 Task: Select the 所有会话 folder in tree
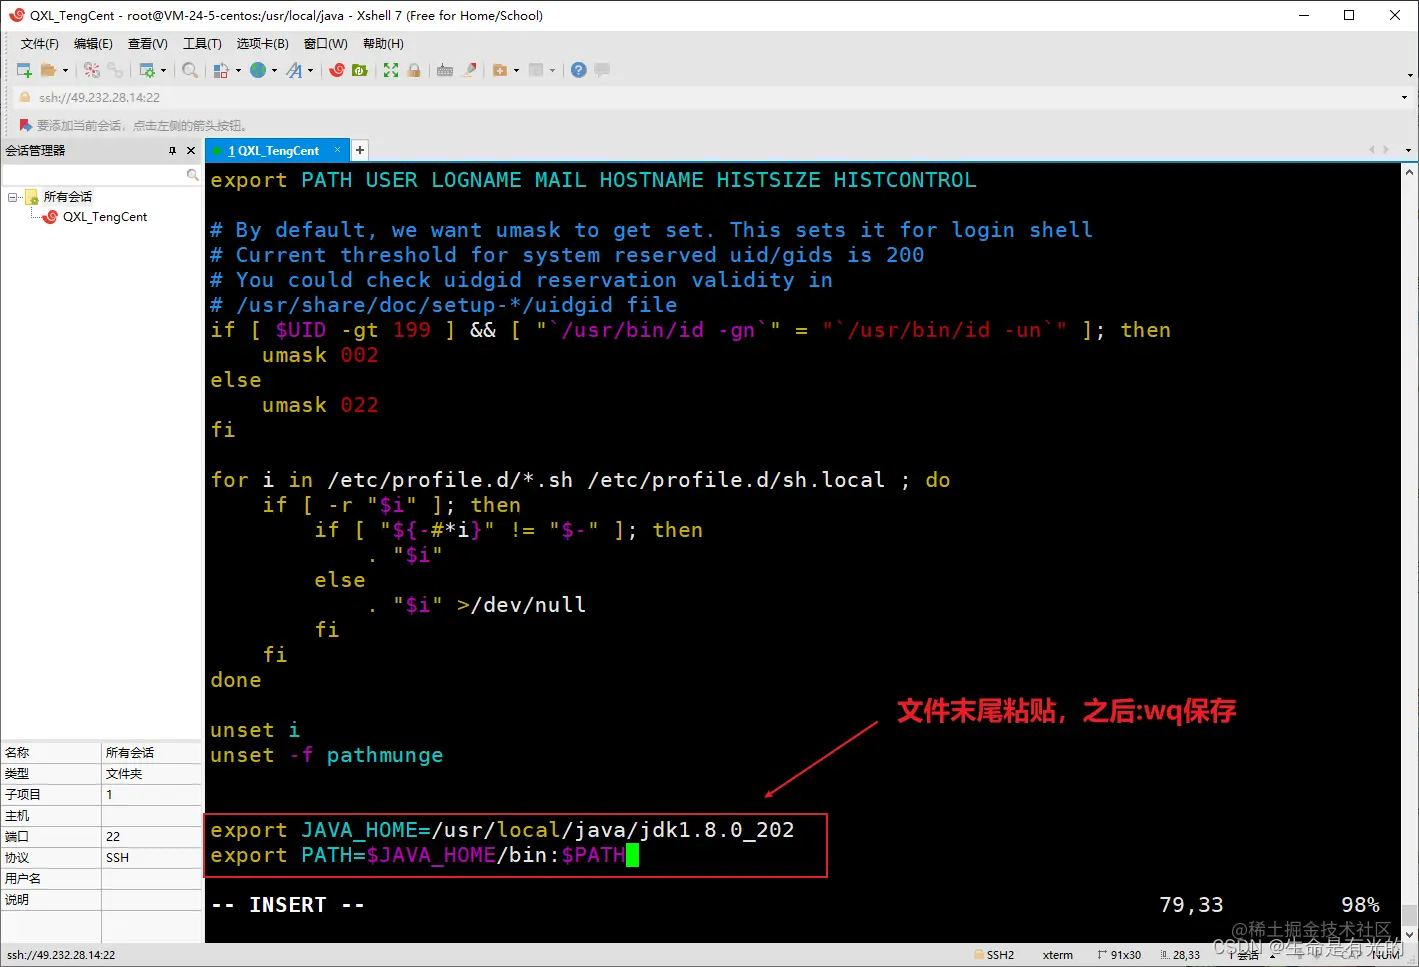coord(67,197)
